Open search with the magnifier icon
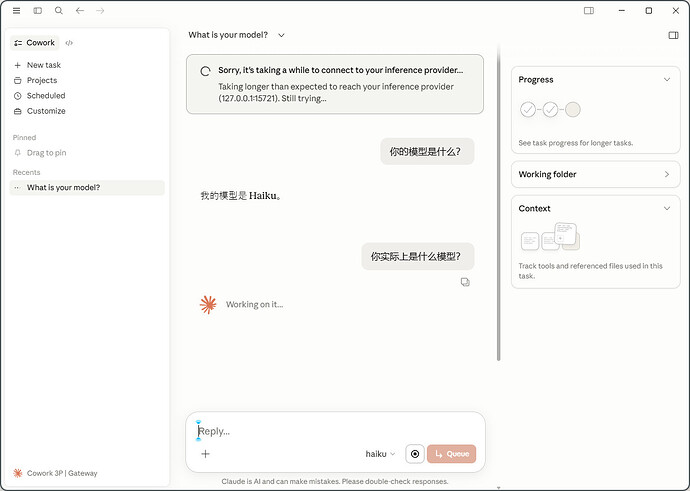This screenshot has height=491, width=690. tap(59, 11)
